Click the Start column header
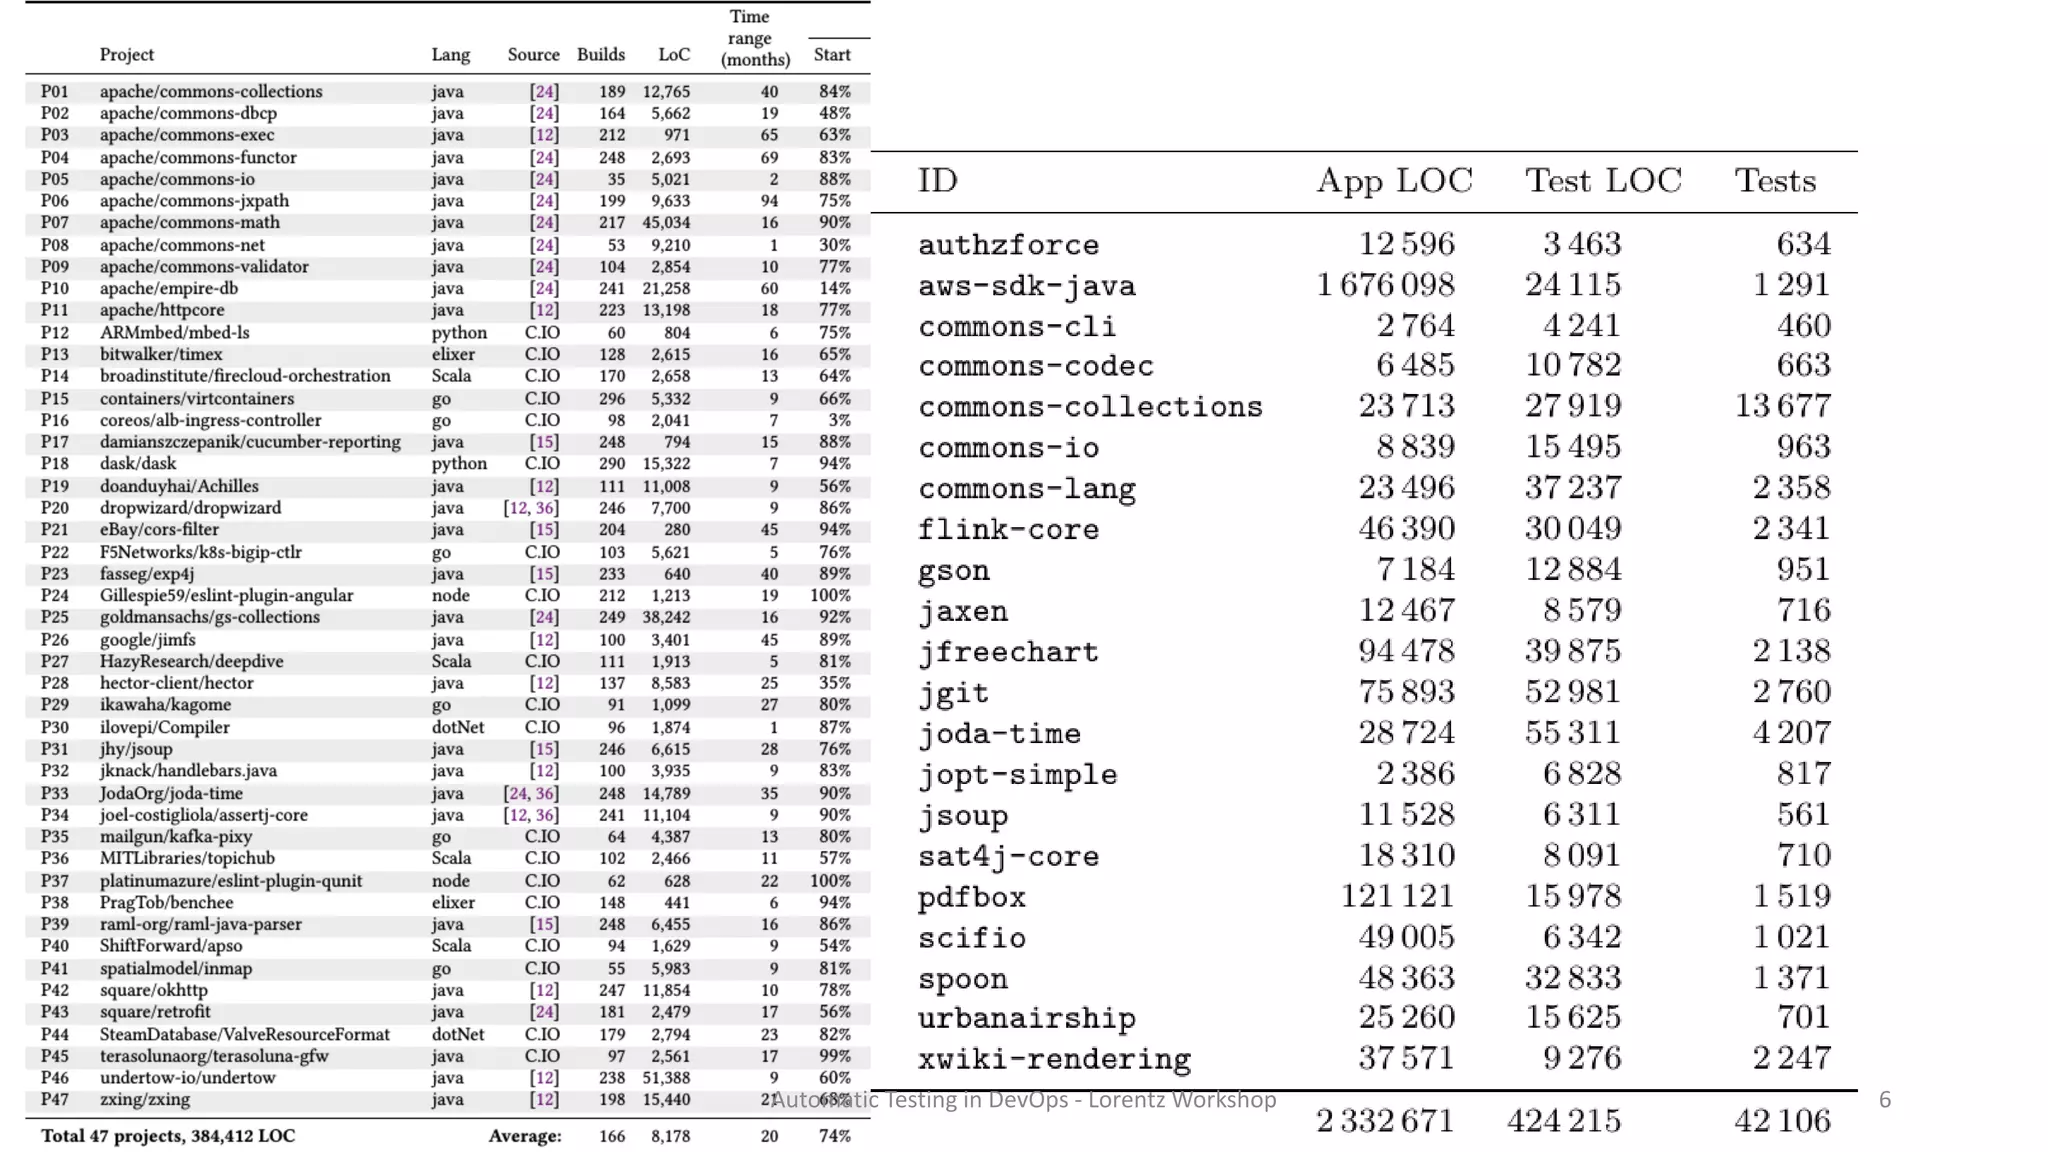Image resolution: width=2048 pixels, height=1152 pixels. [x=832, y=55]
